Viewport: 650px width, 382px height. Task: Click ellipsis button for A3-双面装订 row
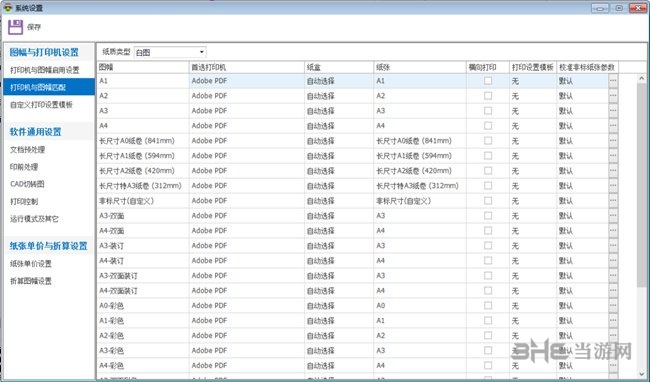[x=613, y=276]
